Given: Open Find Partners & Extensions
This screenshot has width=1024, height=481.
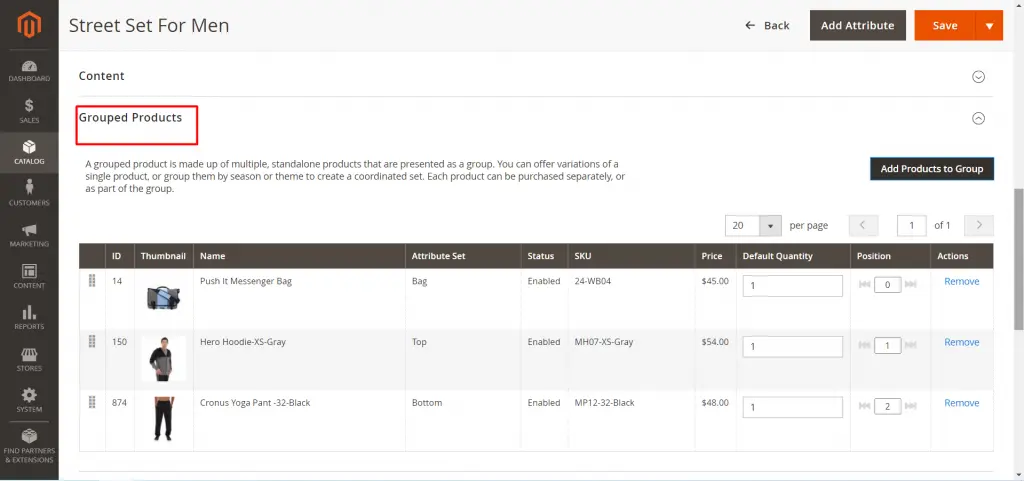Looking at the screenshot, I should click(x=29, y=446).
